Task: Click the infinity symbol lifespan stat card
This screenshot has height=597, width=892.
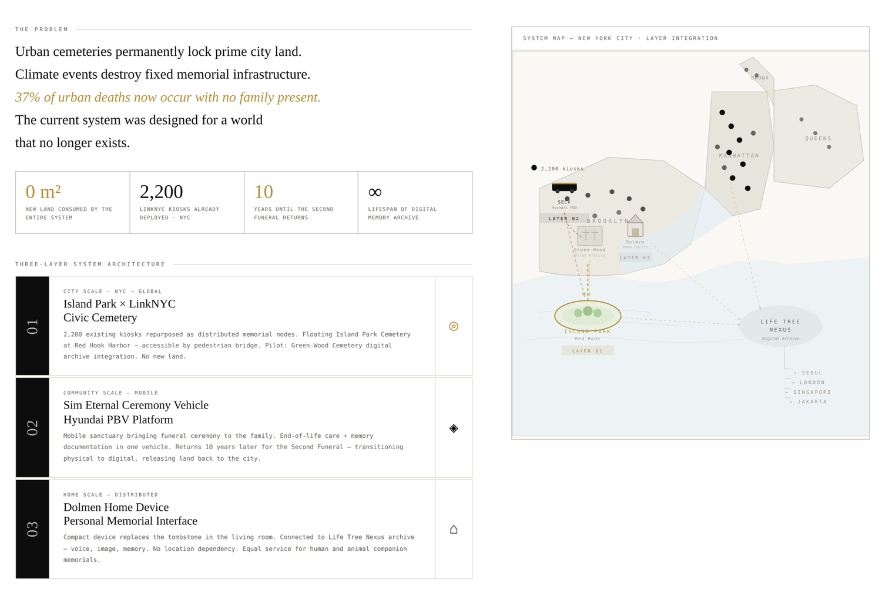Action: (414, 202)
